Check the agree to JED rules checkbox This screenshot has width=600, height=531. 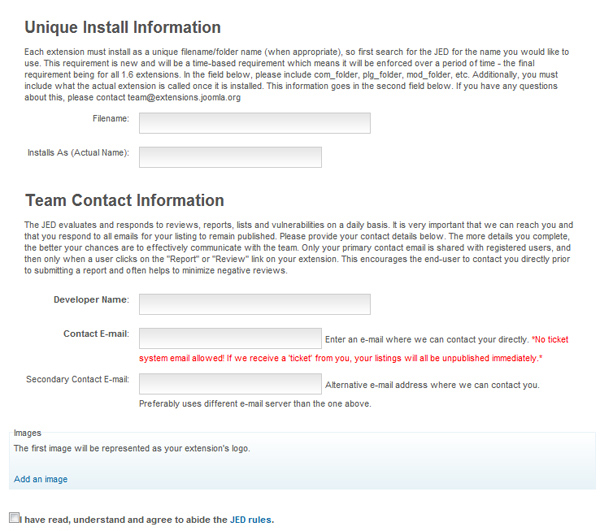click(14, 518)
